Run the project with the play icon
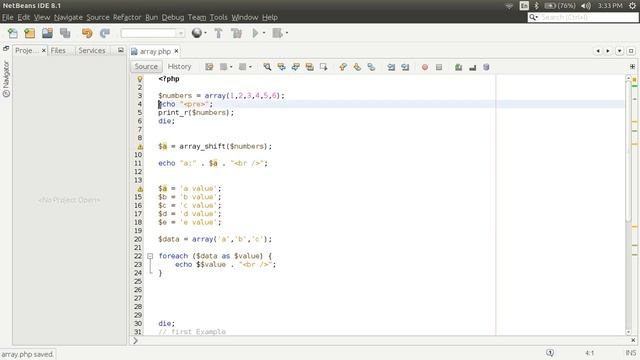This screenshot has height=360, width=640. coord(256,33)
